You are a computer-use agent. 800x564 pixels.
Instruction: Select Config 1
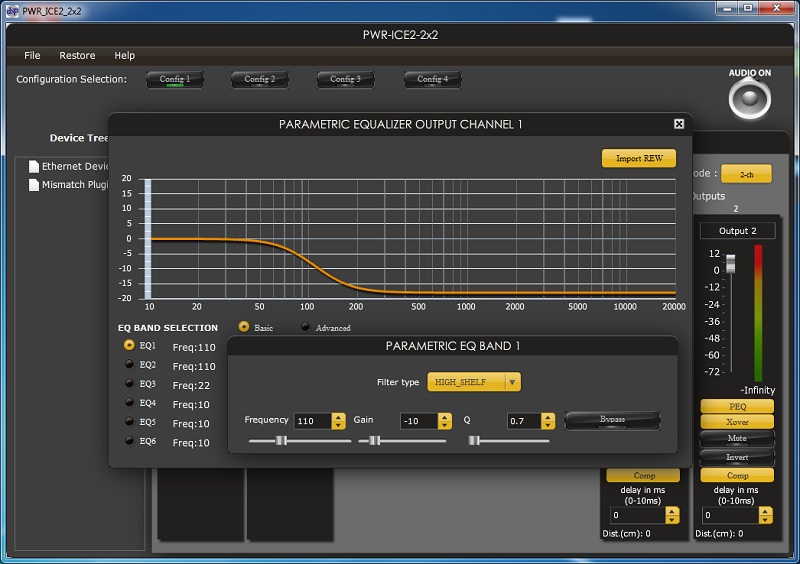175,80
